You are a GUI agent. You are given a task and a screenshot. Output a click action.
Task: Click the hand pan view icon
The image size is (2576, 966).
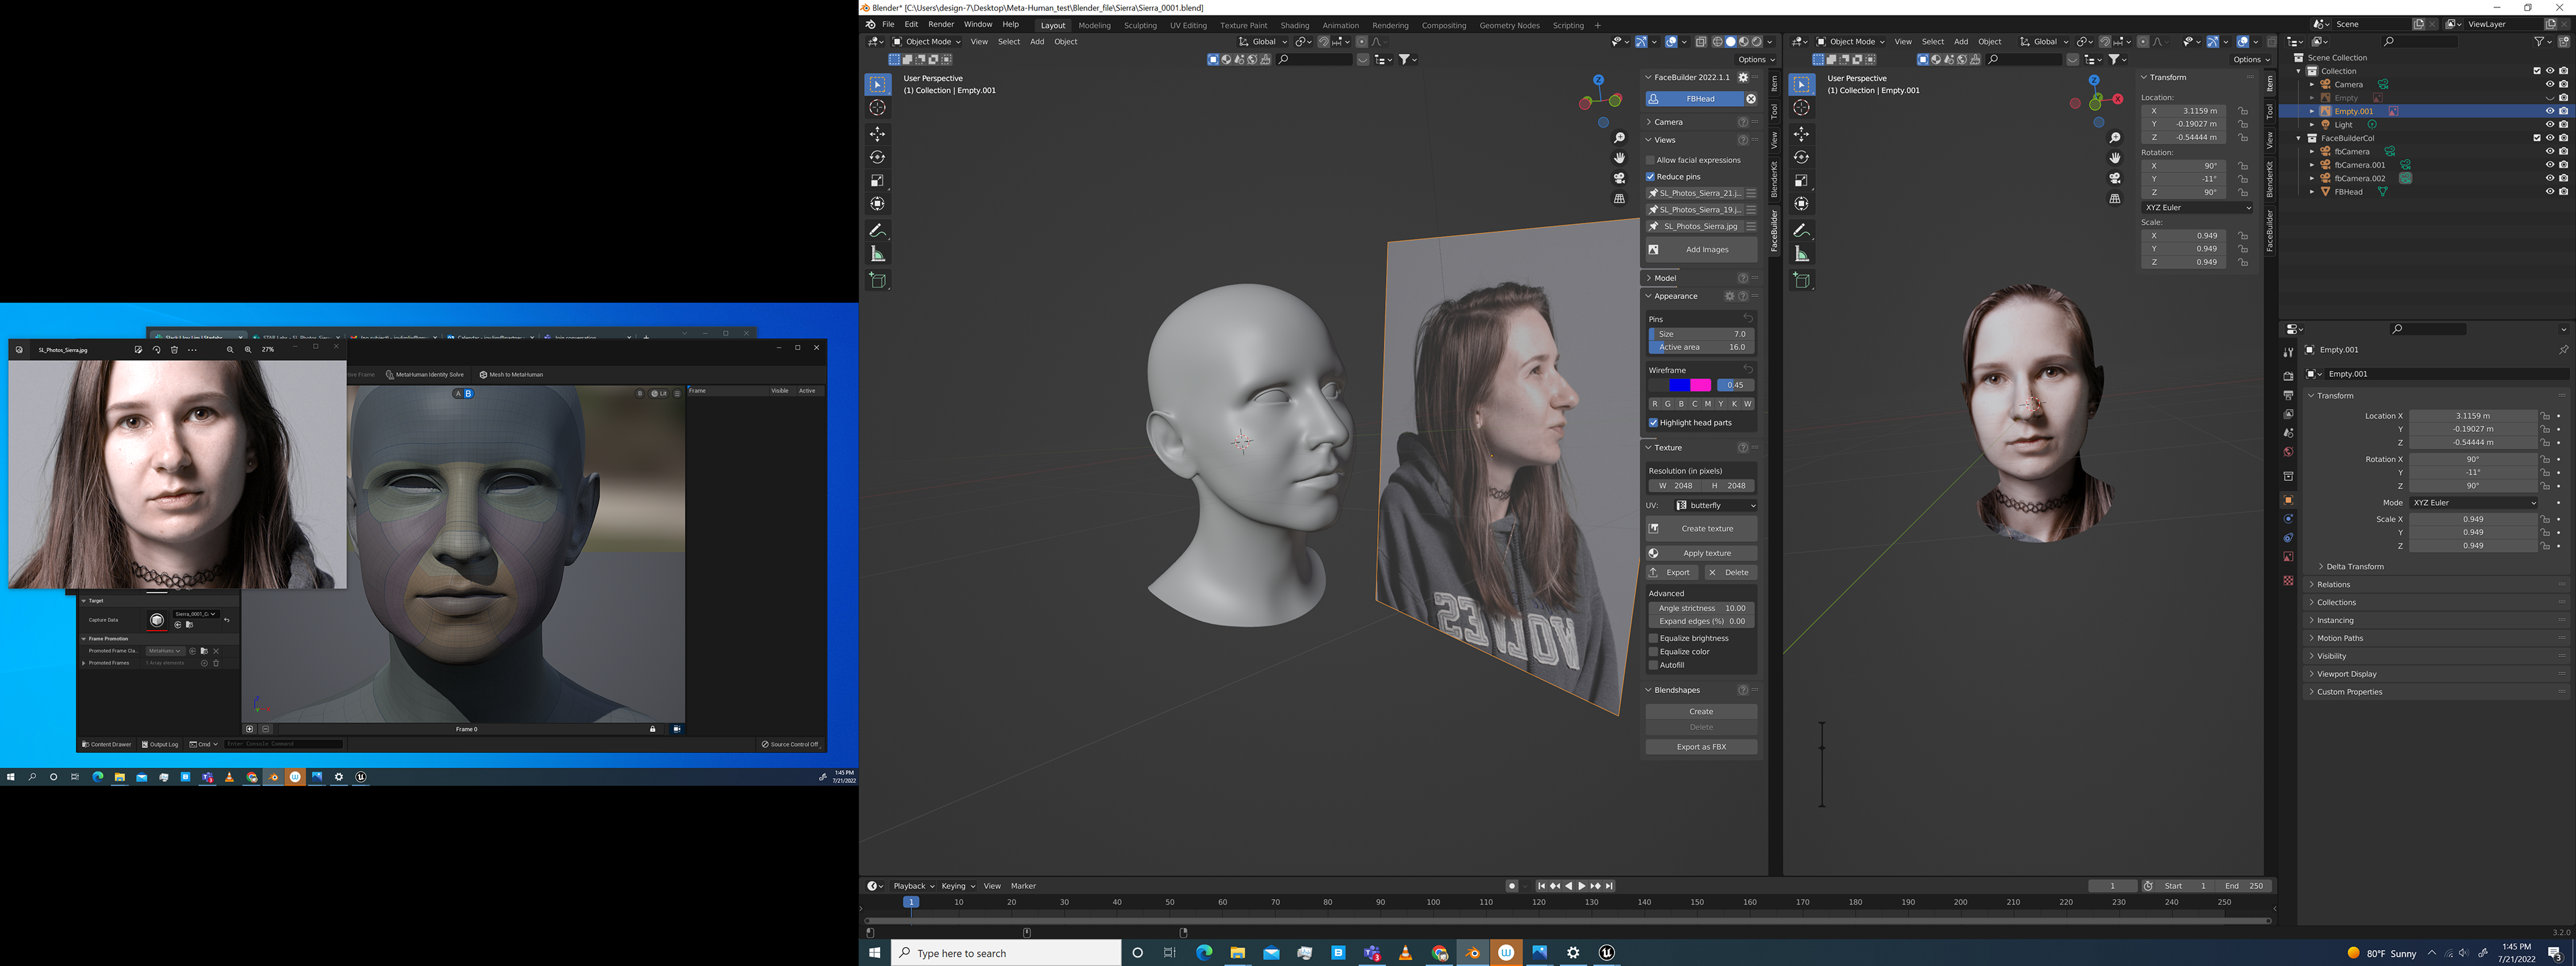tap(1619, 158)
